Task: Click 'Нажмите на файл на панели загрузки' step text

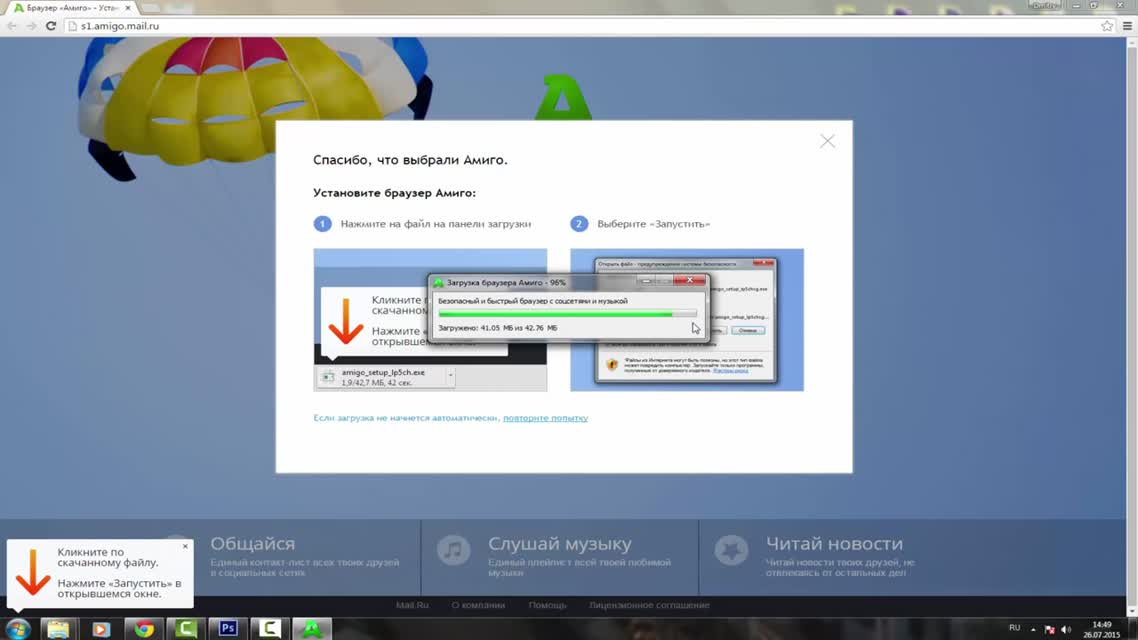Action: 435,224
